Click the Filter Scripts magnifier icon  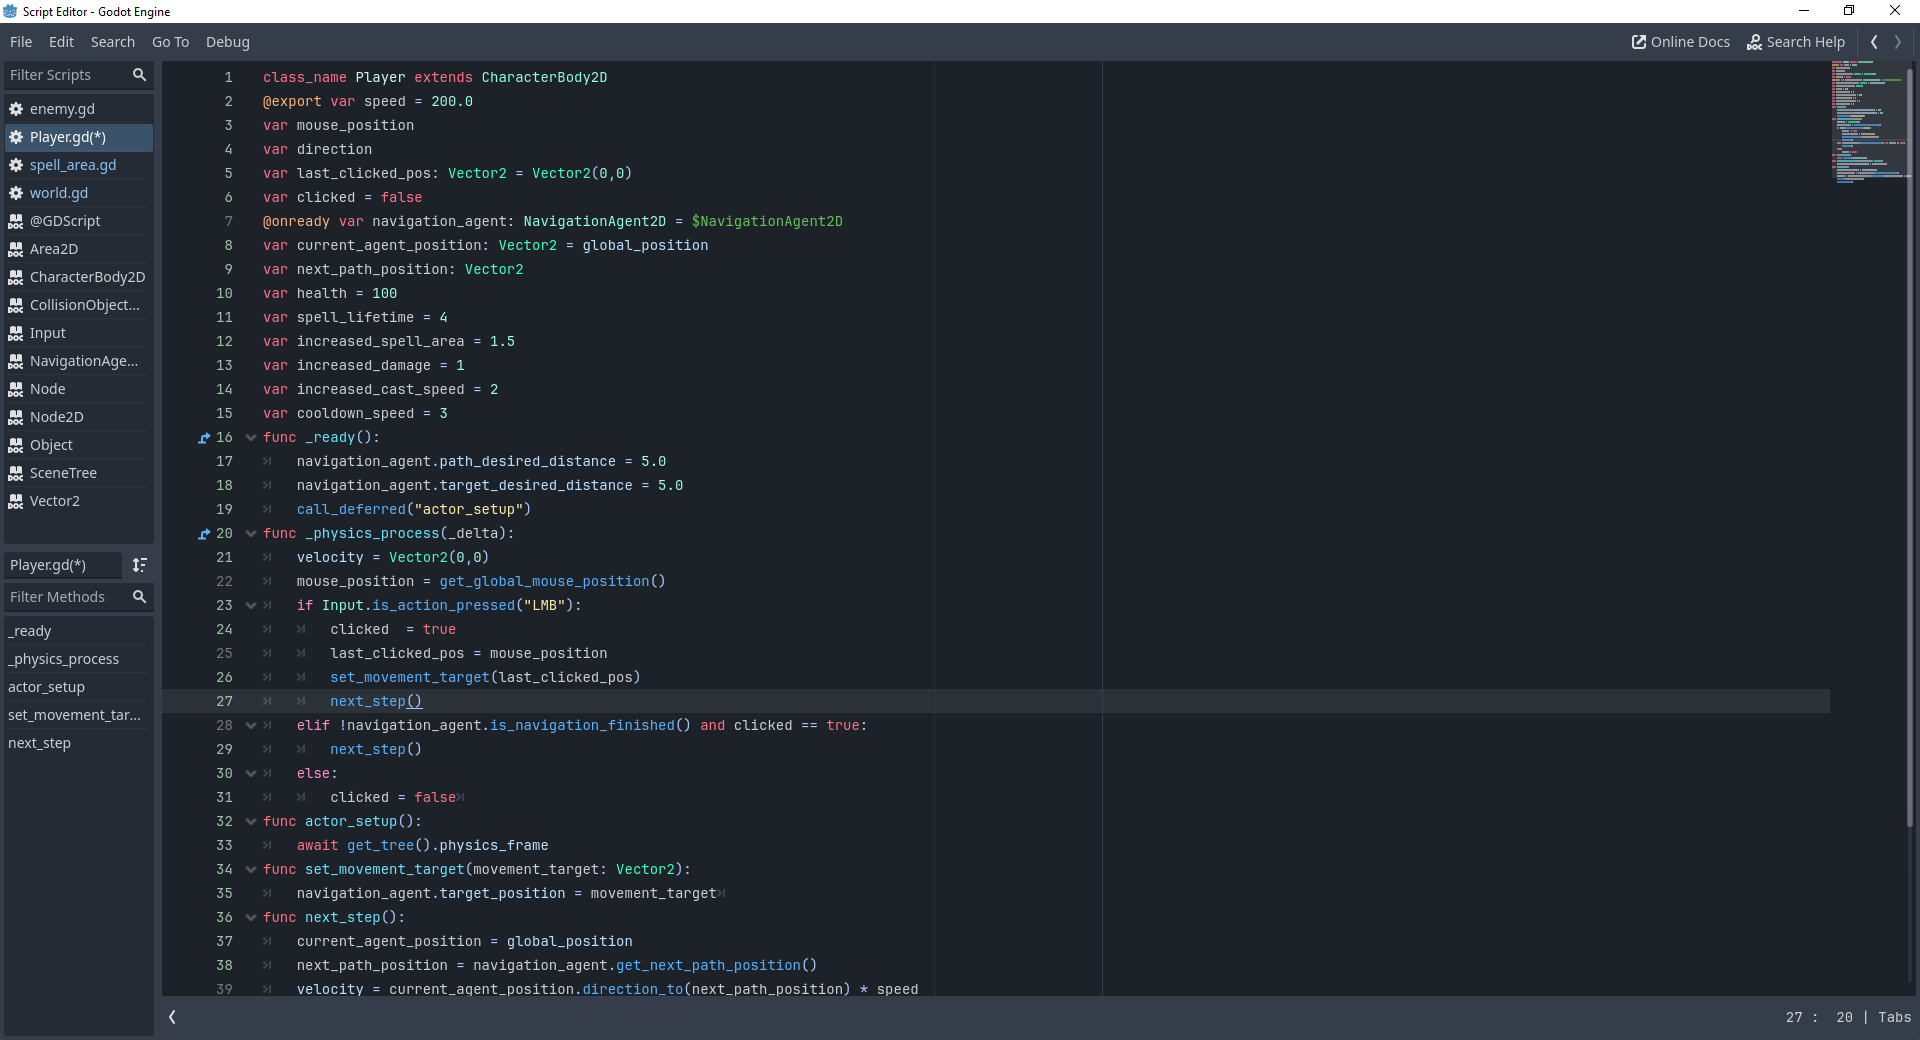click(x=139, y=75)
